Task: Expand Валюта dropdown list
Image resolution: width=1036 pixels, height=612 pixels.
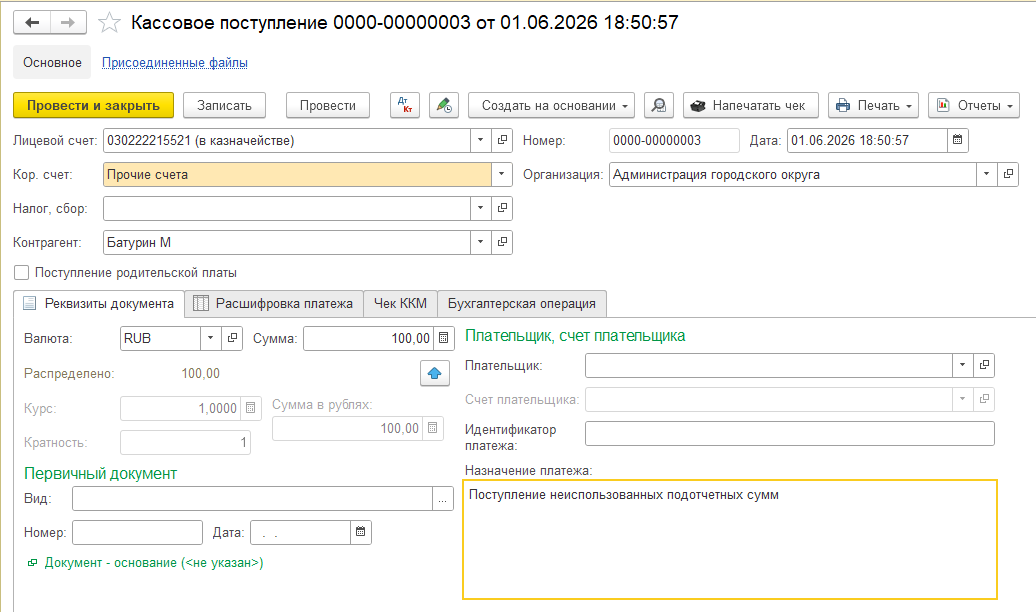Action: (210, 338)
